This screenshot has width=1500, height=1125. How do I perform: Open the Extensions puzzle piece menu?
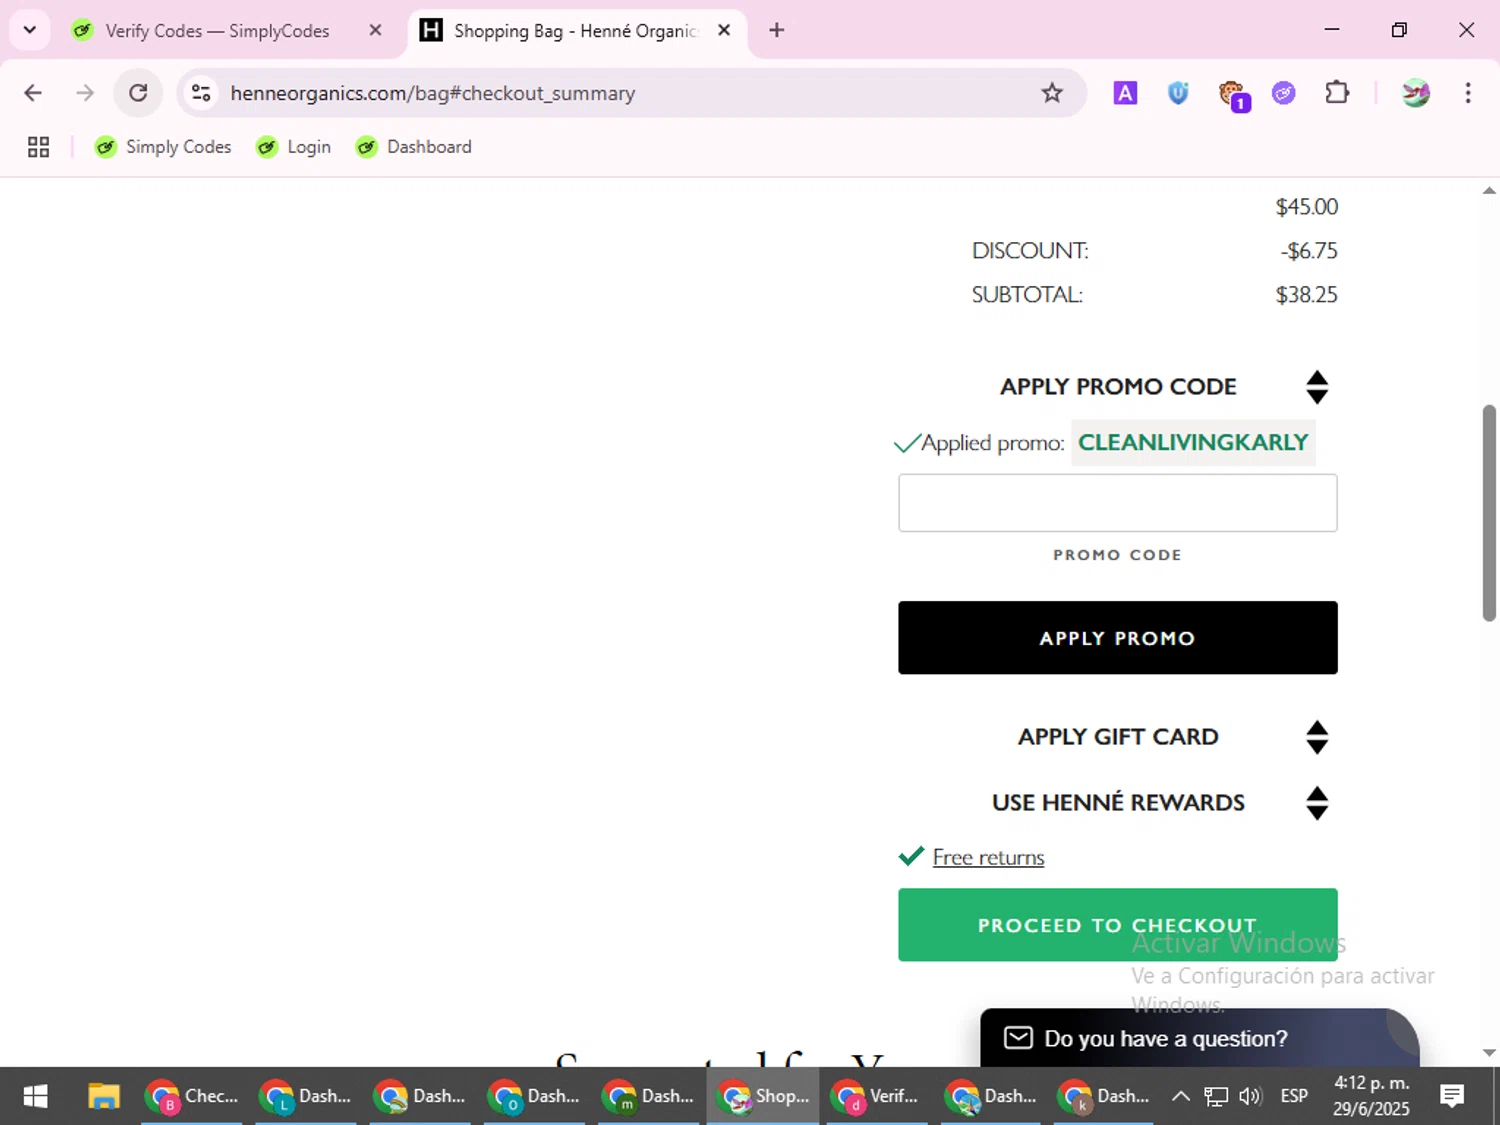coord(1337,93)
